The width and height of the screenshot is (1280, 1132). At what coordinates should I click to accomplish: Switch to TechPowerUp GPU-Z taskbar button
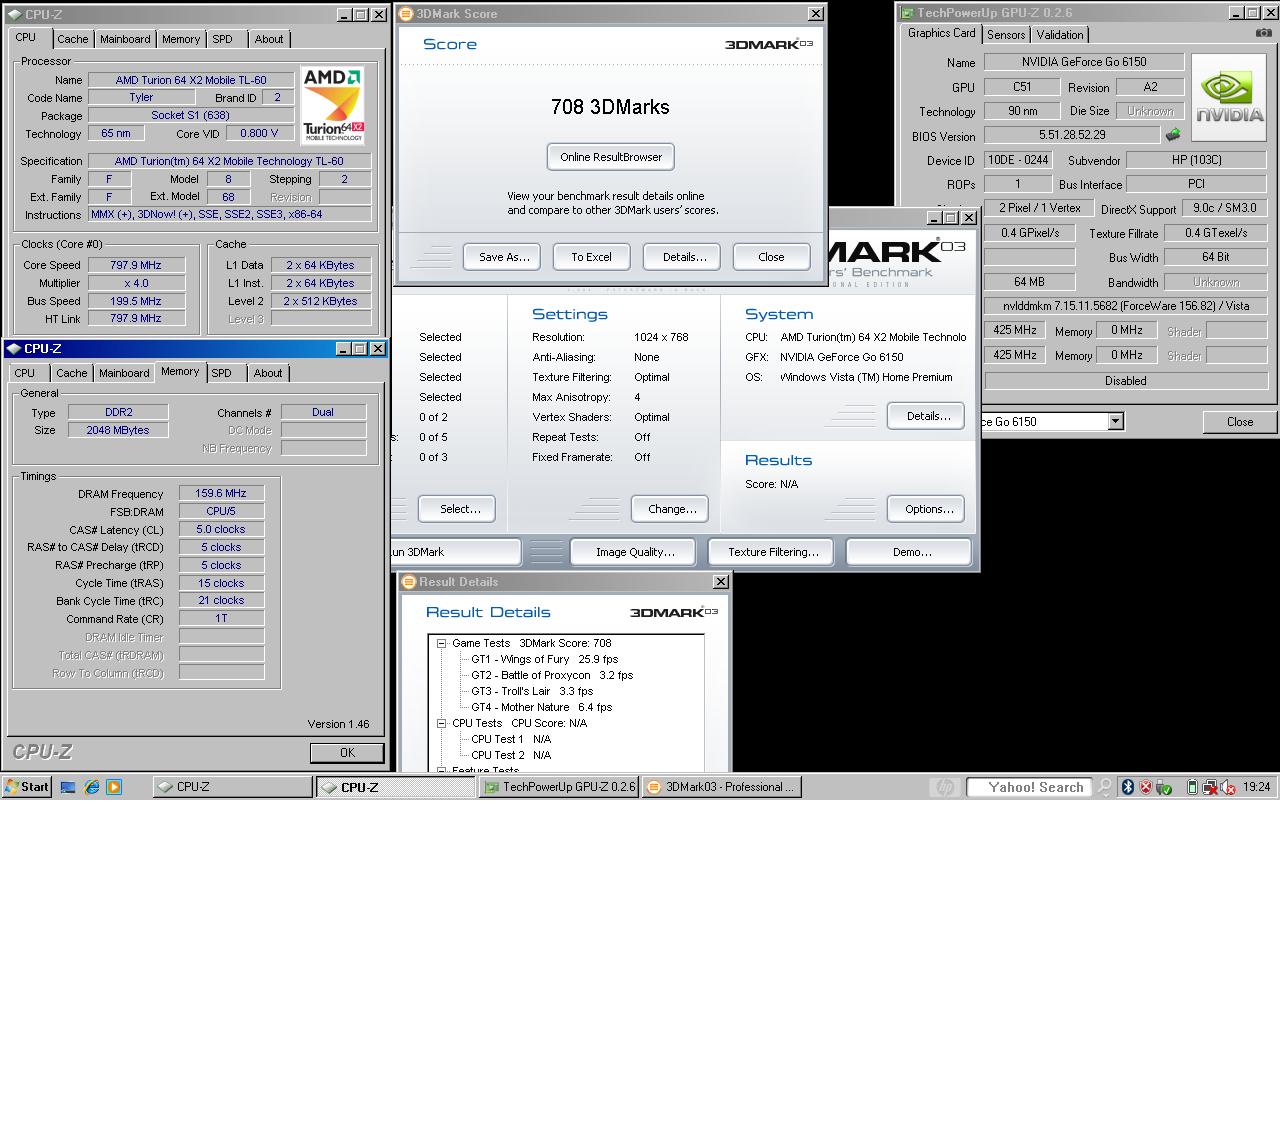pos(560,787)
